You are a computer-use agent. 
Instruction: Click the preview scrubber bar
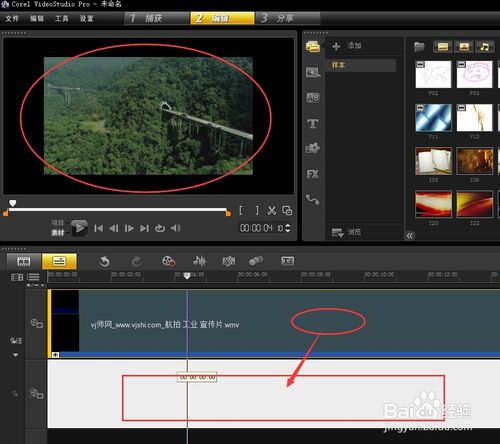117,210
